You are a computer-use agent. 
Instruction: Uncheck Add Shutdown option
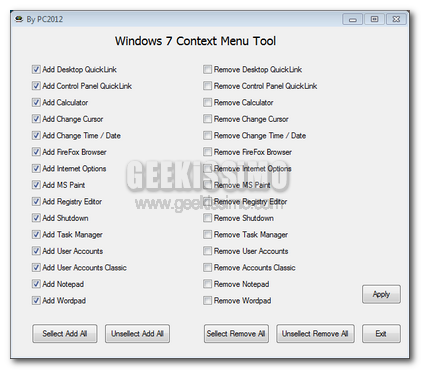coord(36,218)
